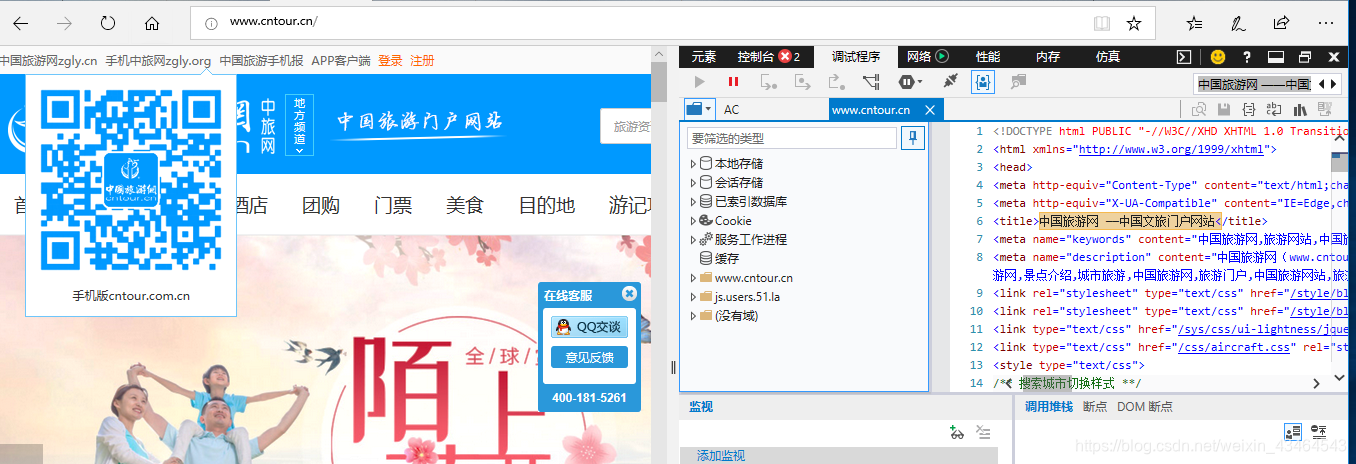Viewport: 1356px width, 464px height.
Task: Click the 意见反馈 button
Action: point(589,357)
